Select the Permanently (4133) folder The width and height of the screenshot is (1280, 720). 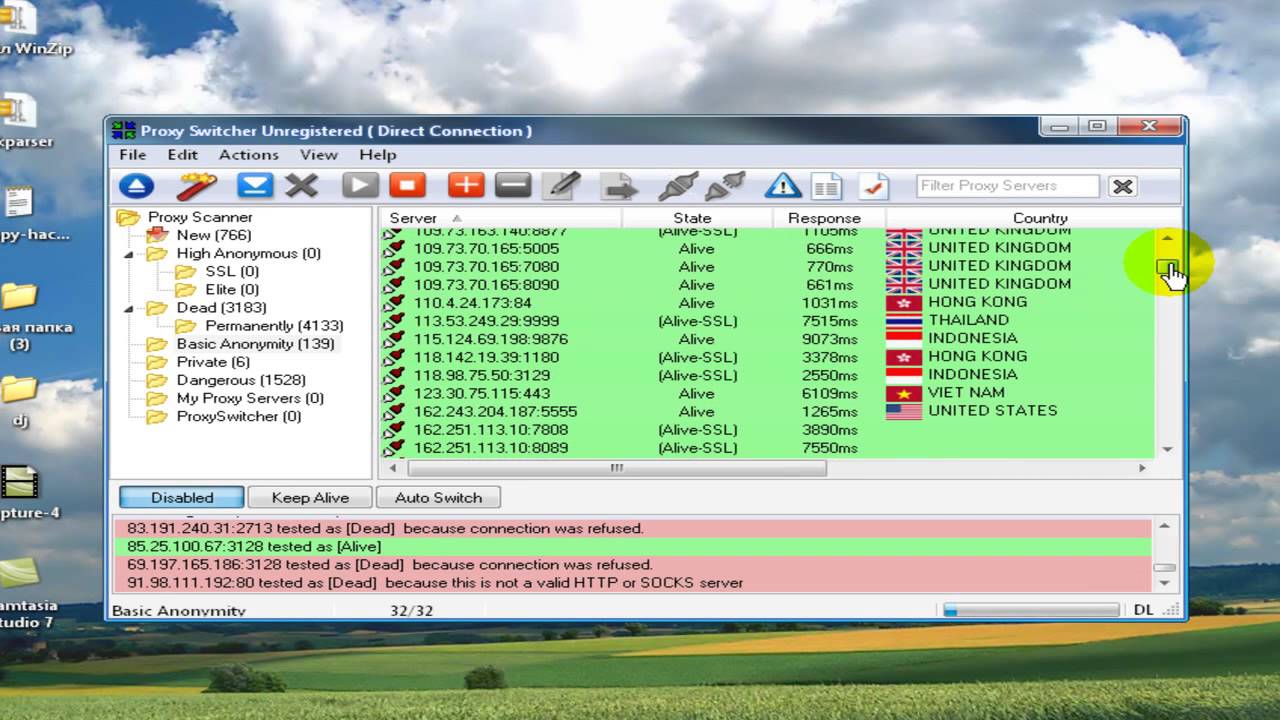point(274,326)
